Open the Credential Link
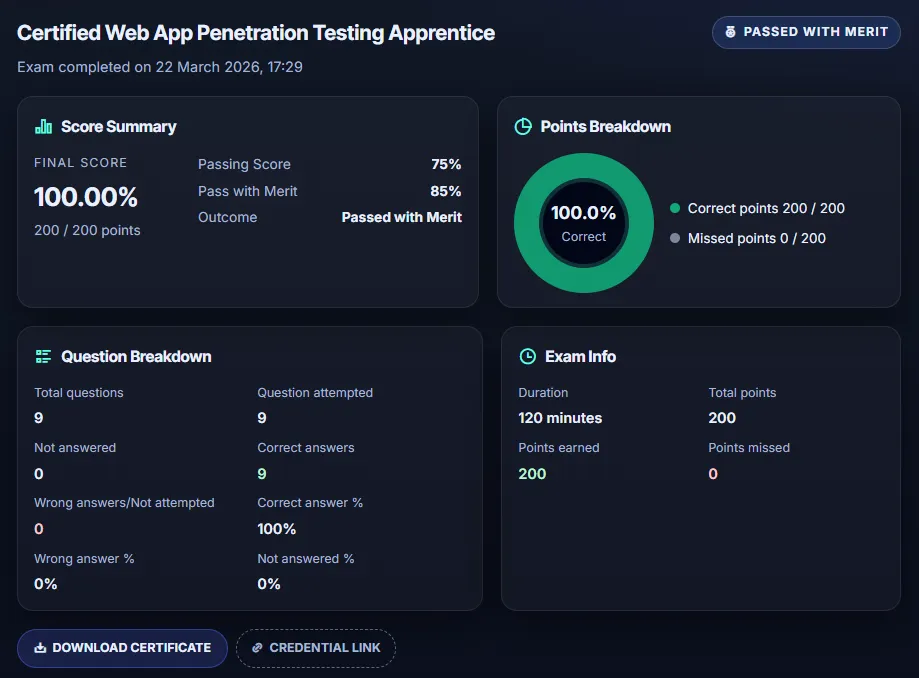The width and height of the screenshot is (919, 678). point(316,648)
